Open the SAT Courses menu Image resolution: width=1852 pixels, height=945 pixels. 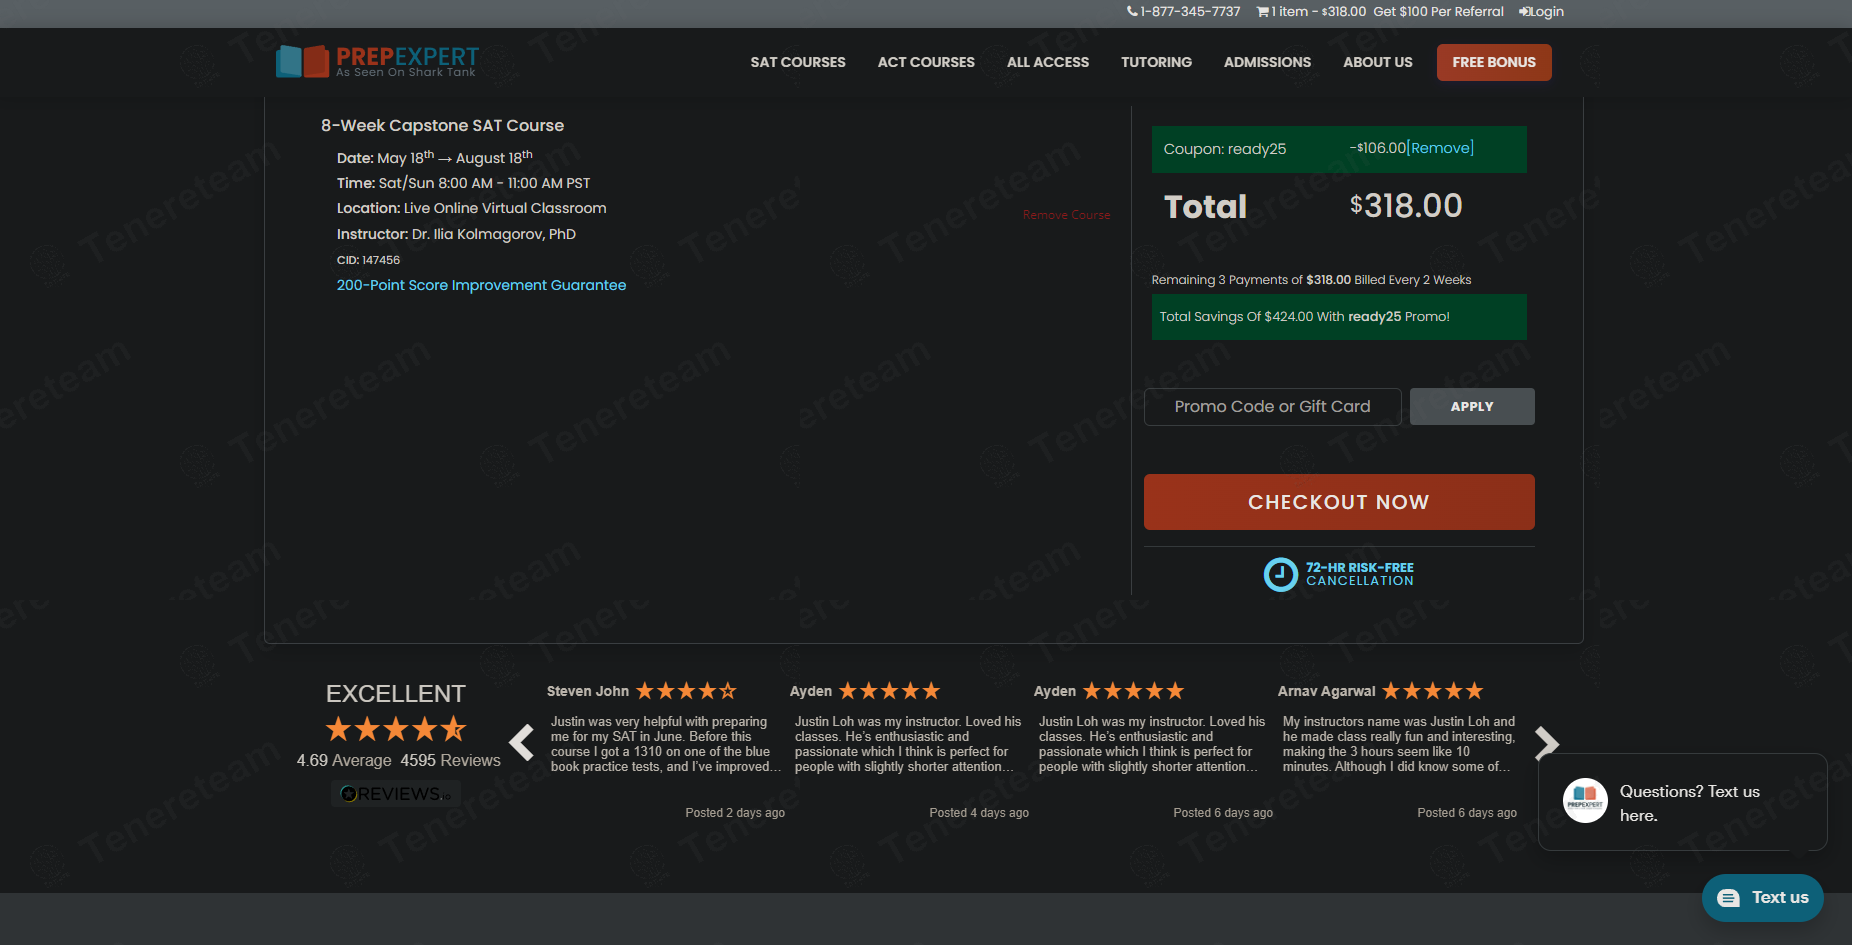pyautogui.click(x=797, y=62)
